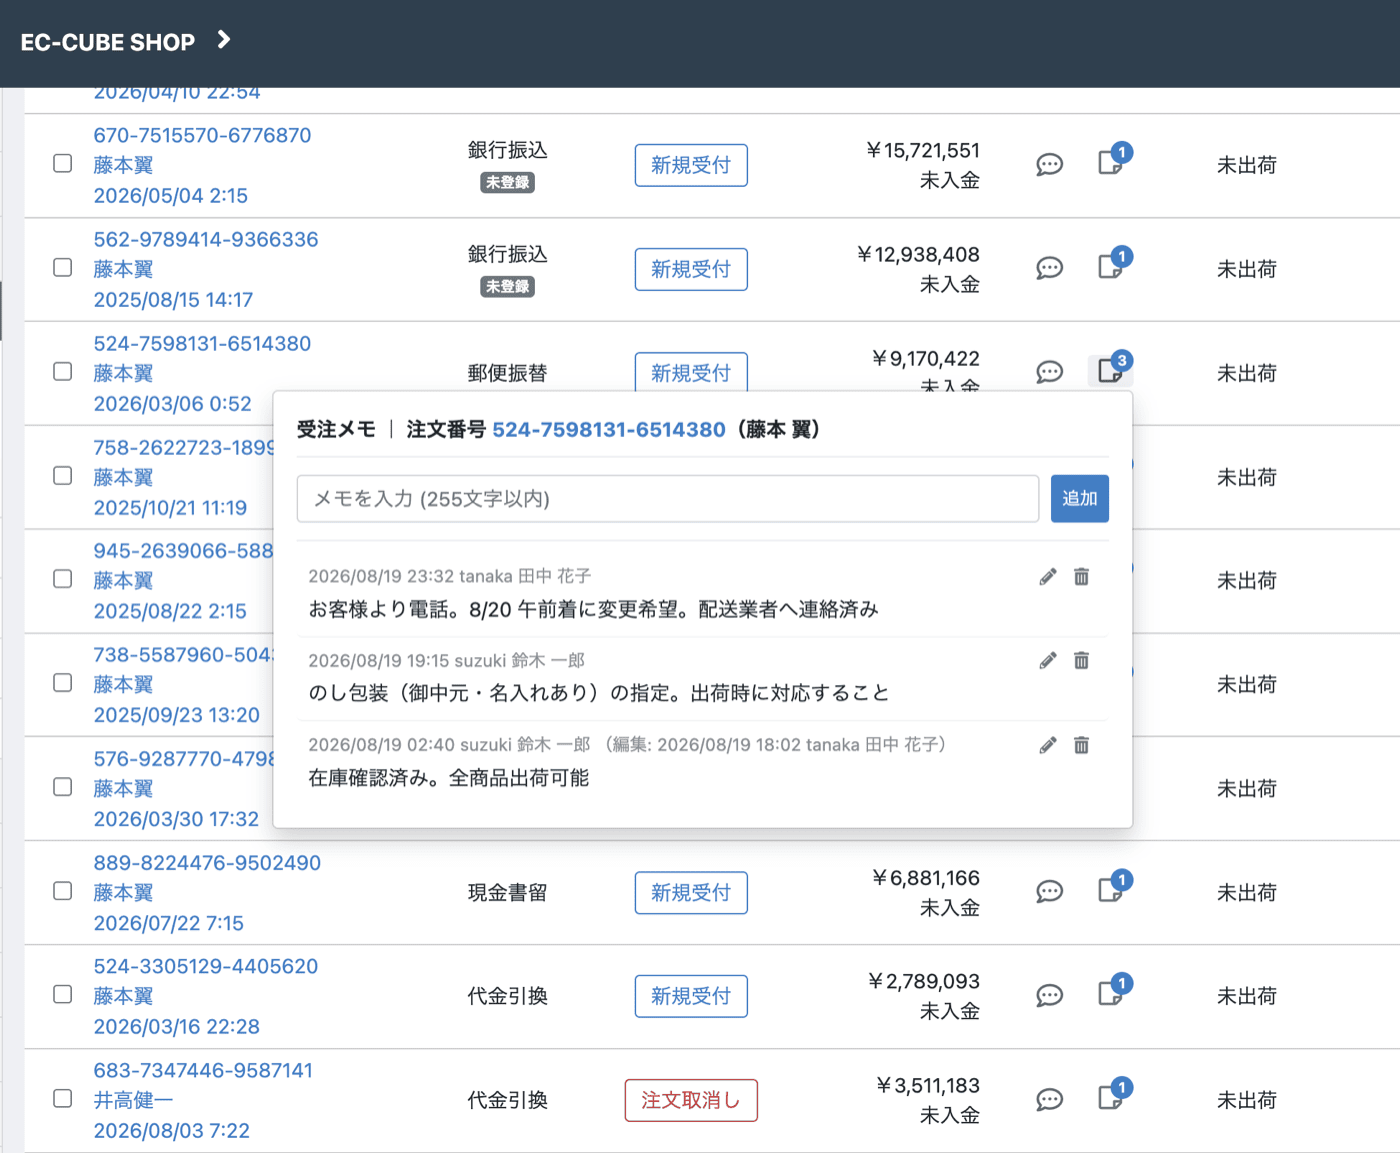Focus the メモを入力 text field
Viewport: 1400px width, 1153px height.
point(668,498)
